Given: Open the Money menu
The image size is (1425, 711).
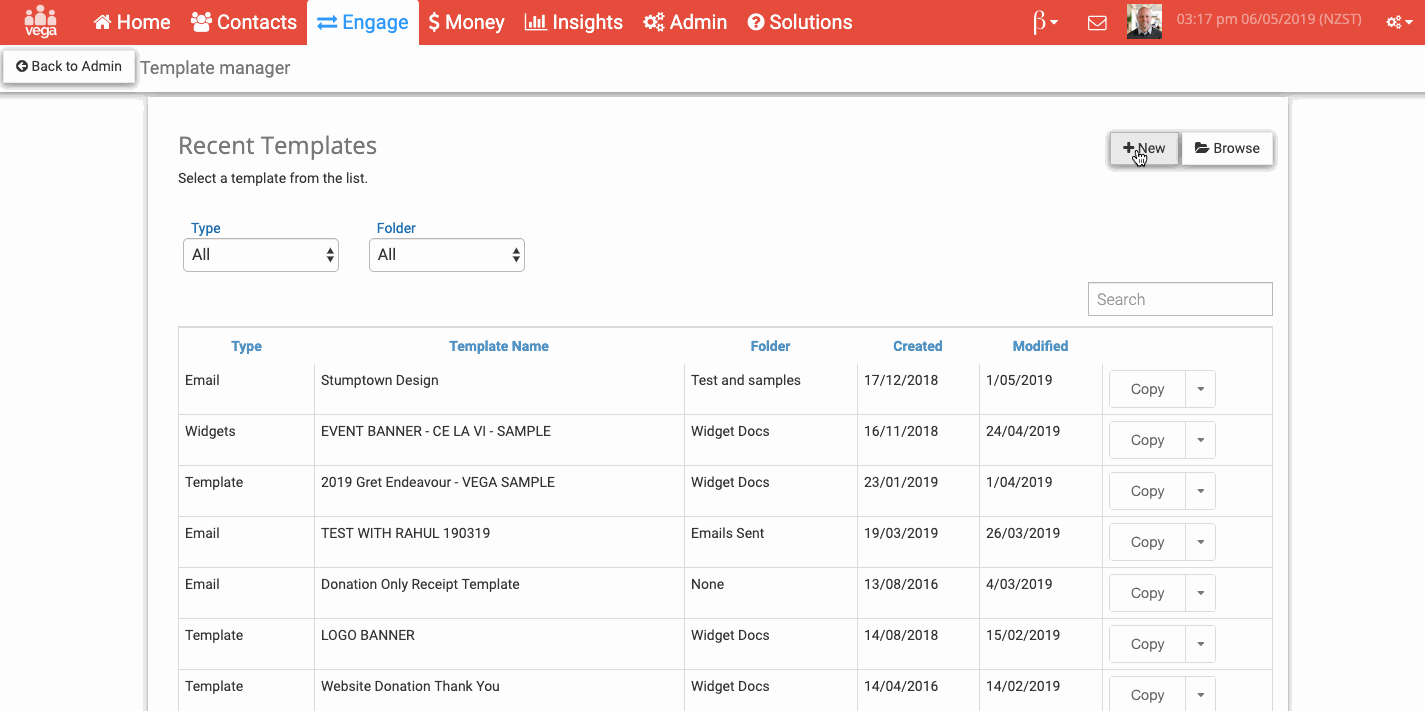Looking at the screenshot, I should coord(466,22).
